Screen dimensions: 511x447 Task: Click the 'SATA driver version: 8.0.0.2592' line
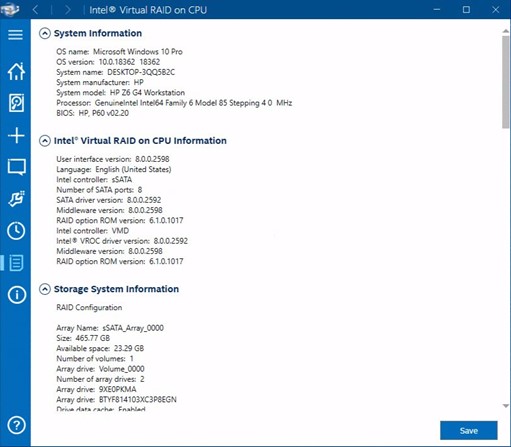coord(109,200)
